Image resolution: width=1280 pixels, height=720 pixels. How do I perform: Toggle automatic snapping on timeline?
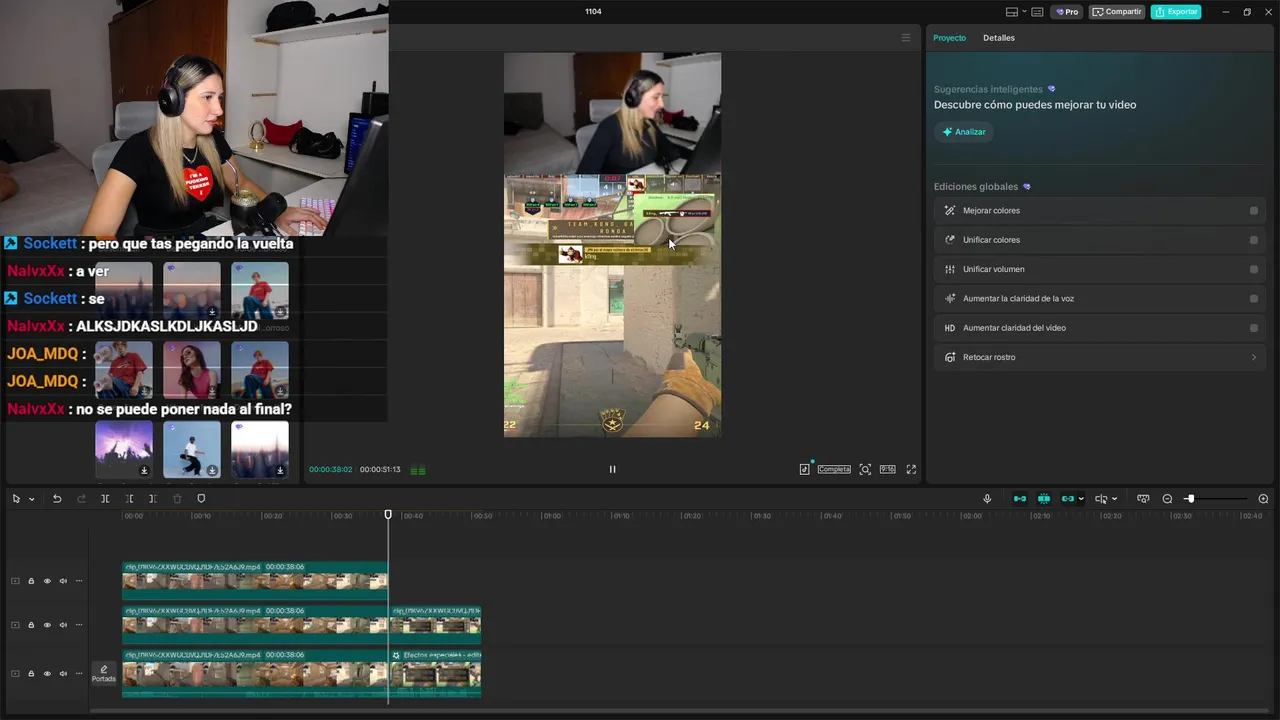point(1044,498)
